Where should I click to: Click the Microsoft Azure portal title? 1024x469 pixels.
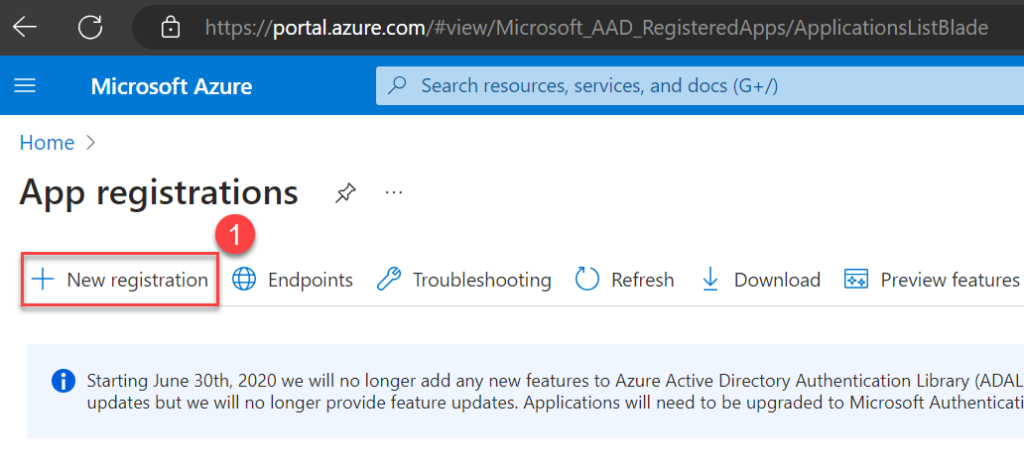[171, 86]
